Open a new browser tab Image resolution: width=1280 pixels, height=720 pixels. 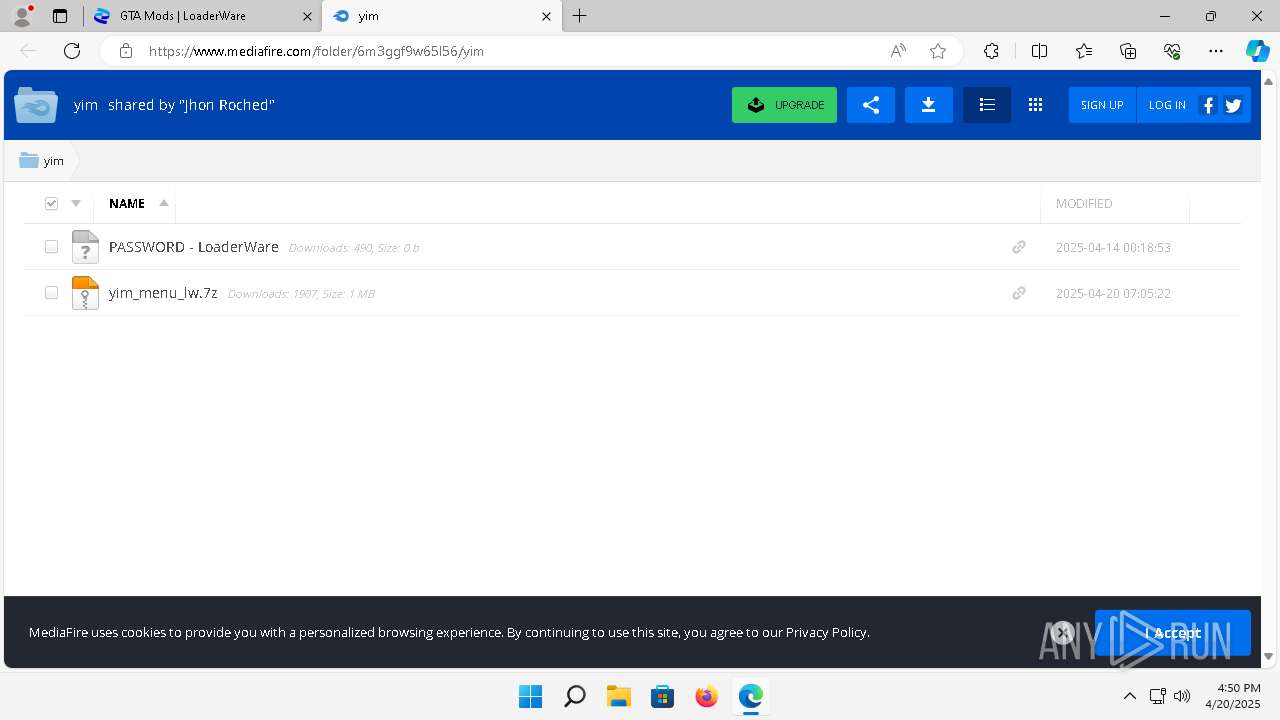(580, 16)
